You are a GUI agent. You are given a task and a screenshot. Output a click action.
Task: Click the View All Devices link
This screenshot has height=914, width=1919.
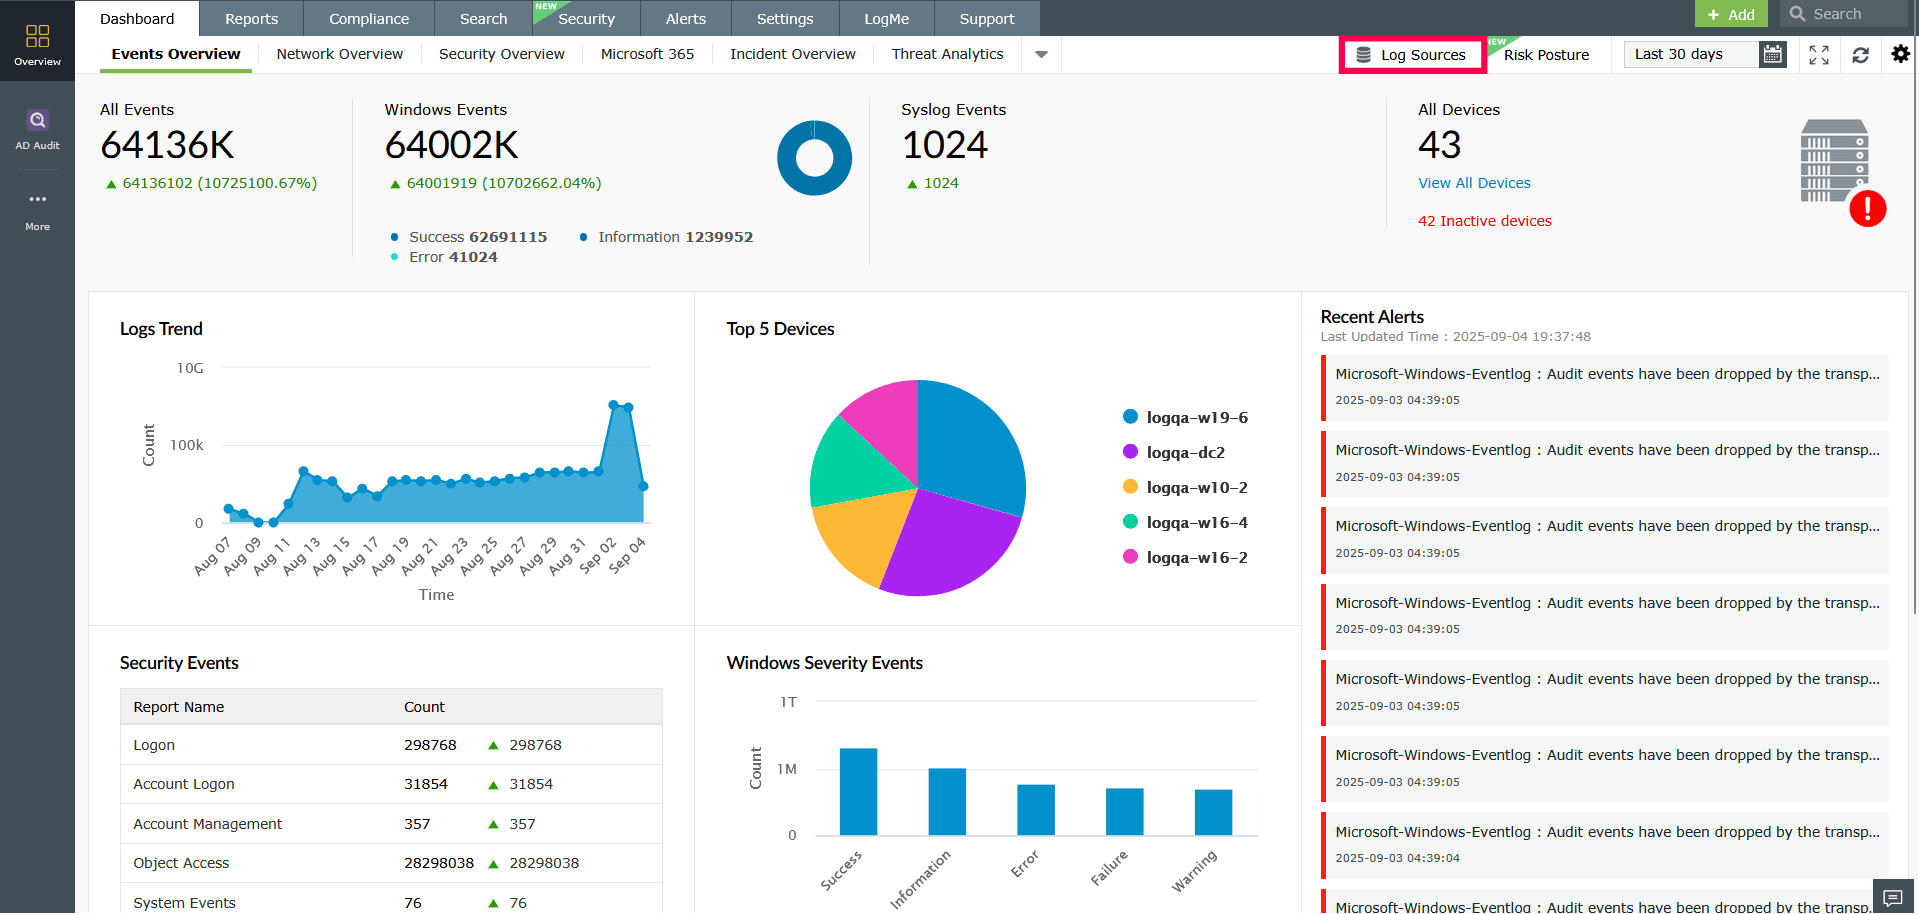point(1474,183)
